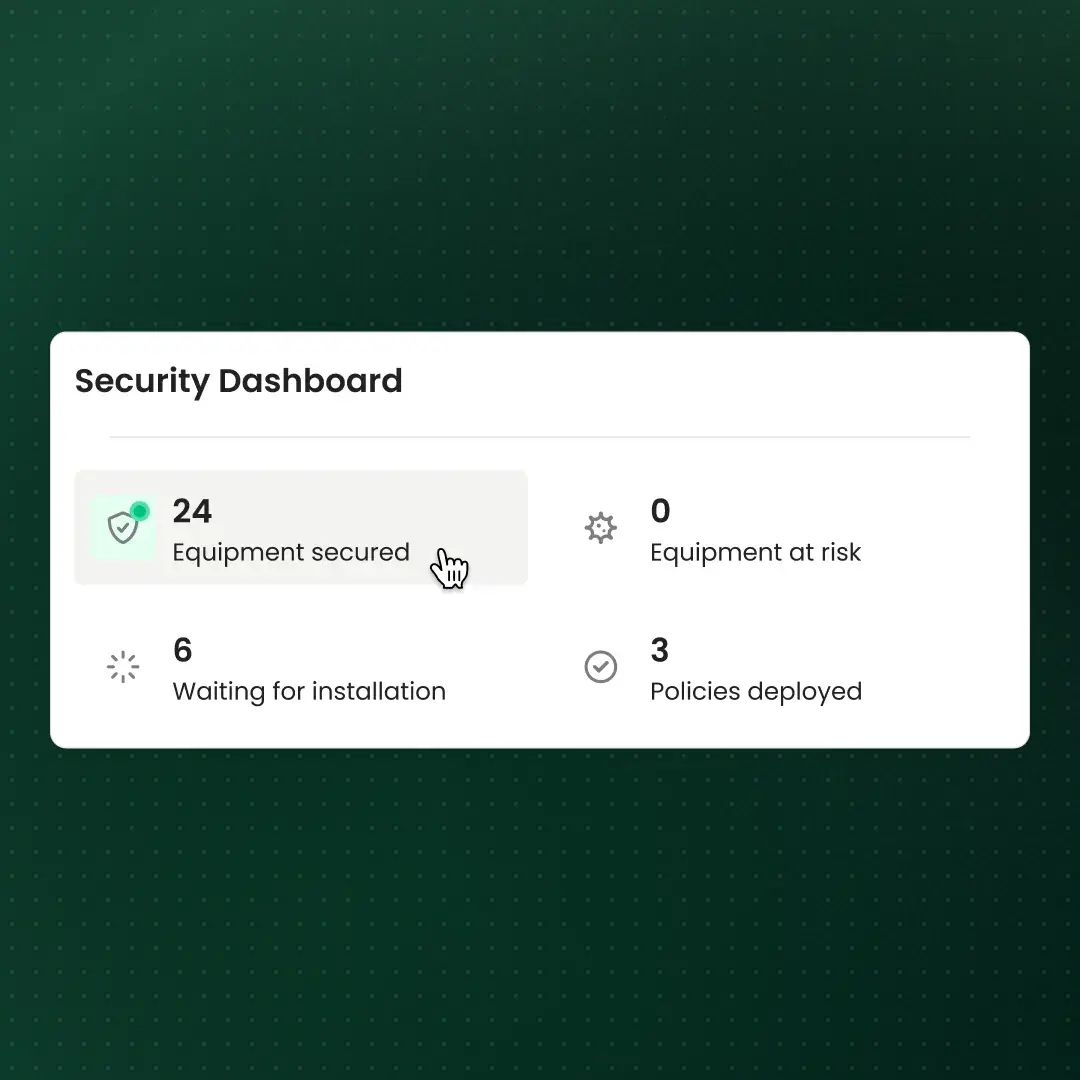Viewport: 1080px width, 1080px height.
Task: Click the light green shield icon background
Action: [123, 528]
